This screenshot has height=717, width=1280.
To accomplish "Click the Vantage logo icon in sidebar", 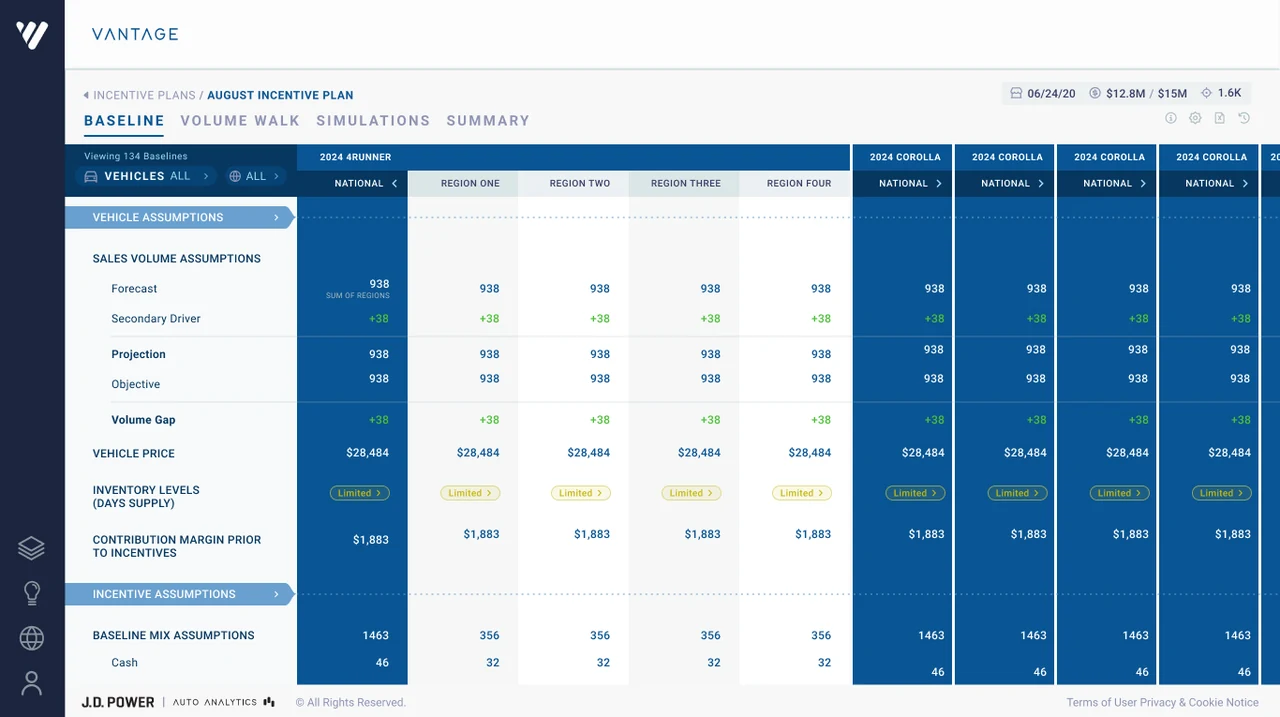I will (x=32, y=35).
